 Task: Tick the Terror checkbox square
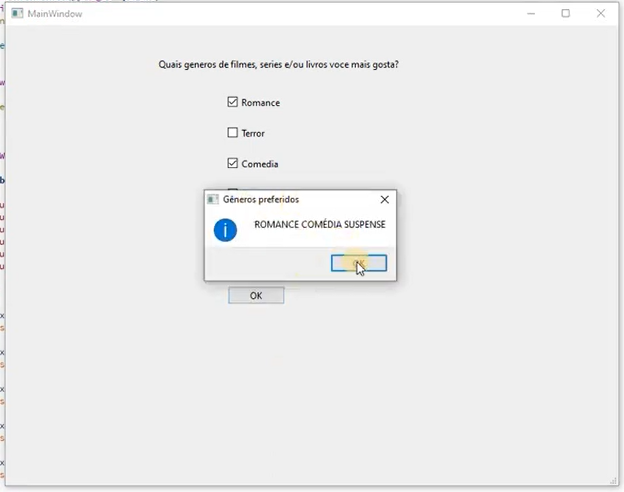pyautogui.click(x=233, y=132)
